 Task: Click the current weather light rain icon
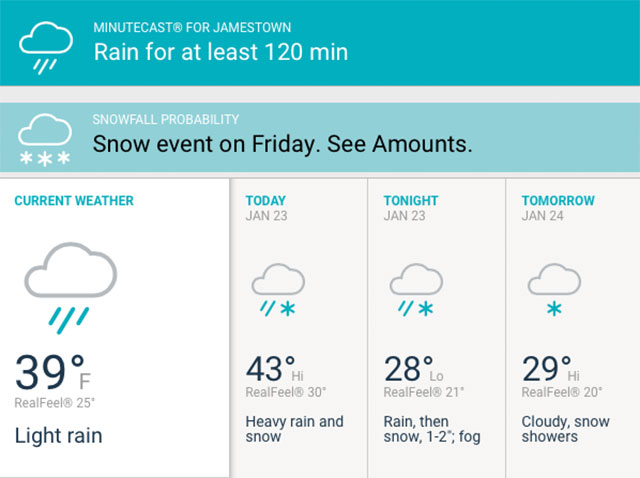click(71, 288)
